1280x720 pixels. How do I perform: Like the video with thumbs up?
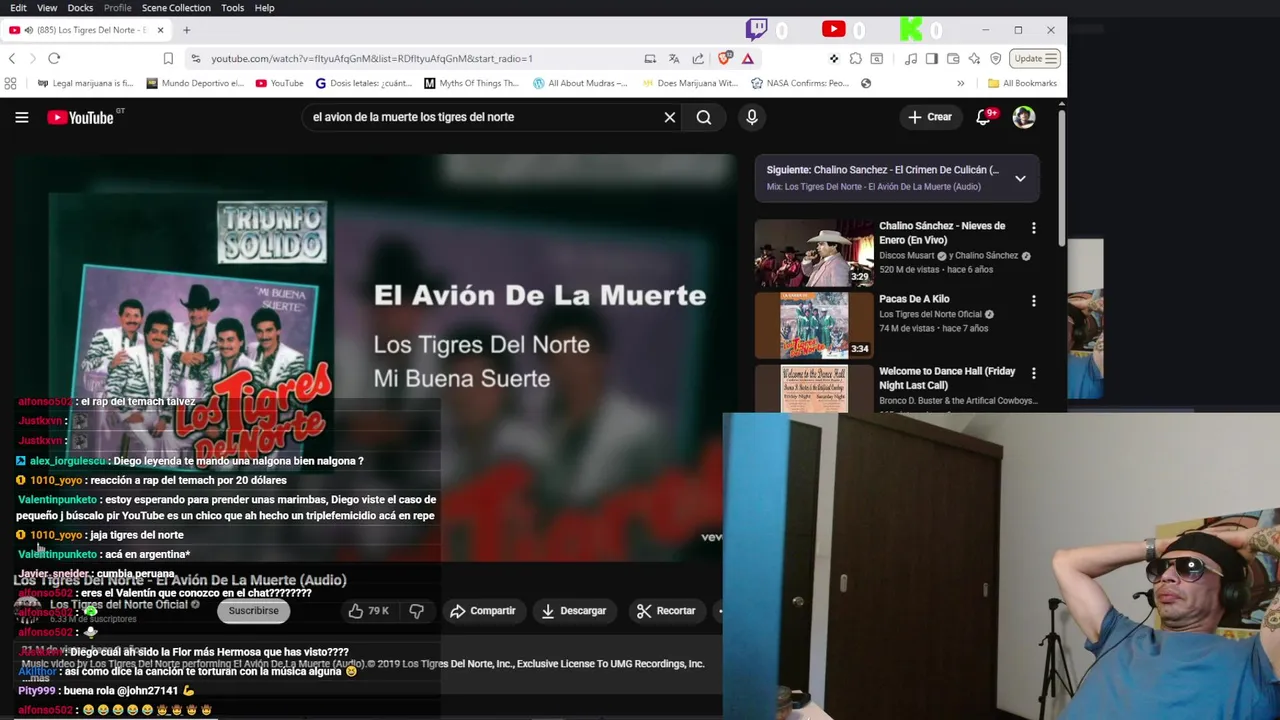(x=367, y=611)
